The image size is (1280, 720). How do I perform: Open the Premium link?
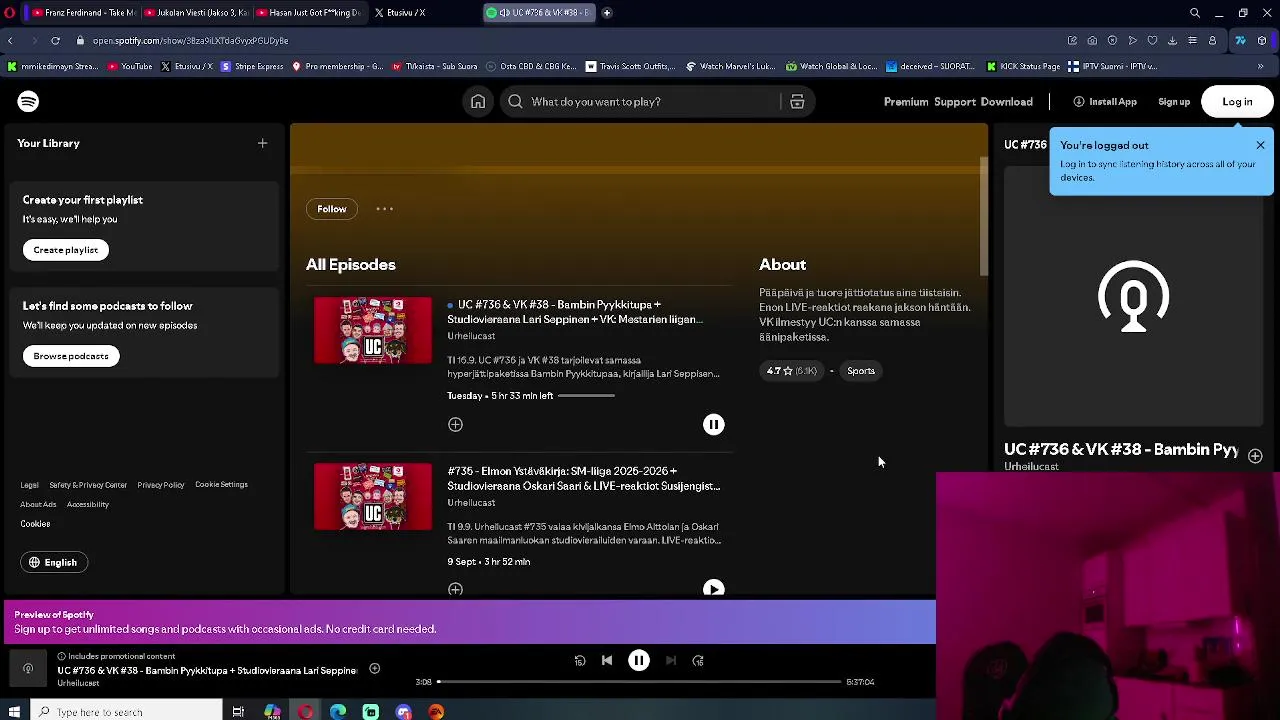click(x=906, y=102)
